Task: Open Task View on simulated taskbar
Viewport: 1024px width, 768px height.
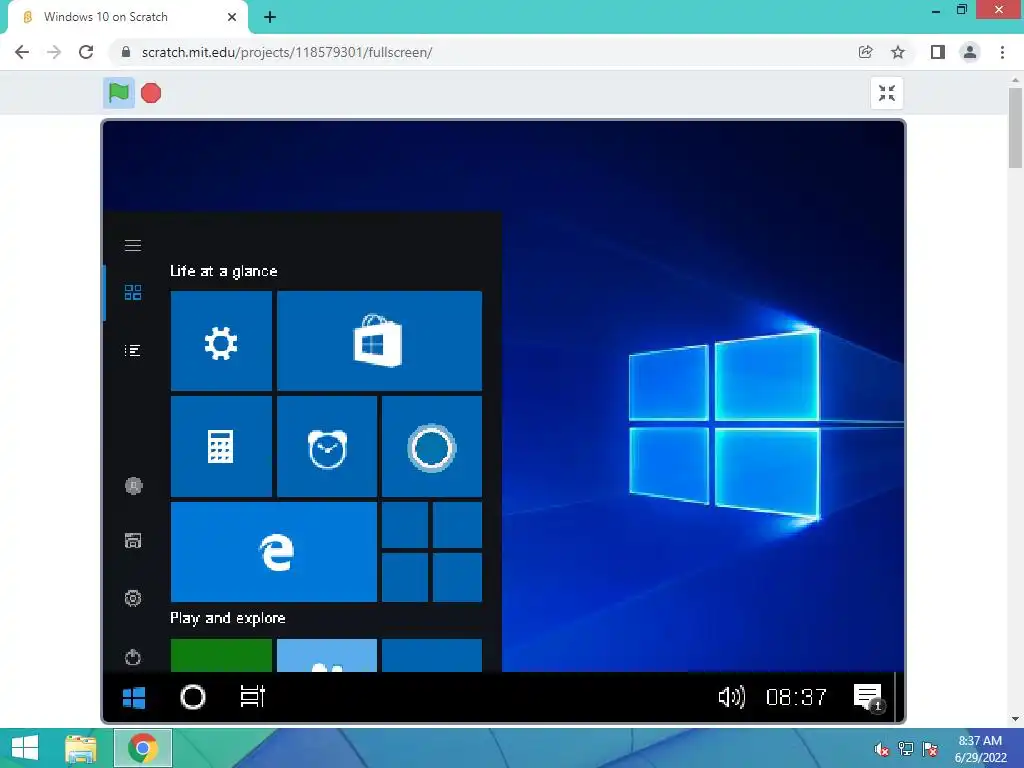Action: tap(253, 697)
